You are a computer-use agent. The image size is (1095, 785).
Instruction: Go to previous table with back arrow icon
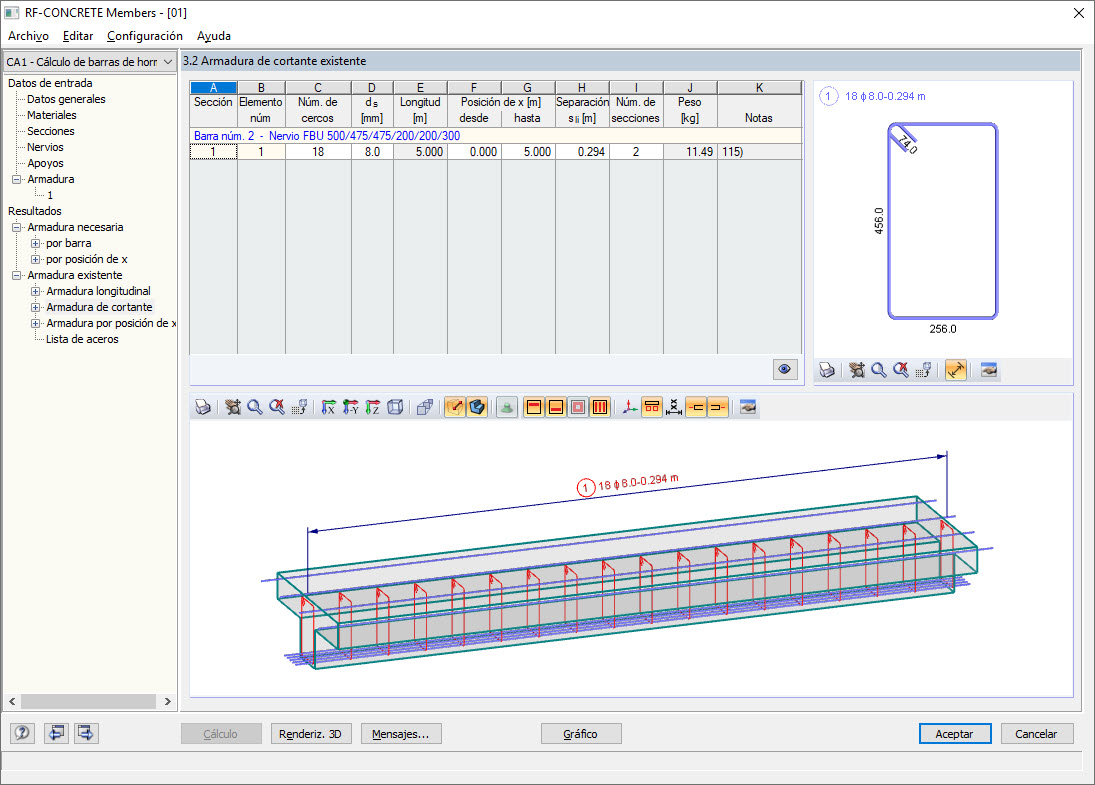pos(57,733)
